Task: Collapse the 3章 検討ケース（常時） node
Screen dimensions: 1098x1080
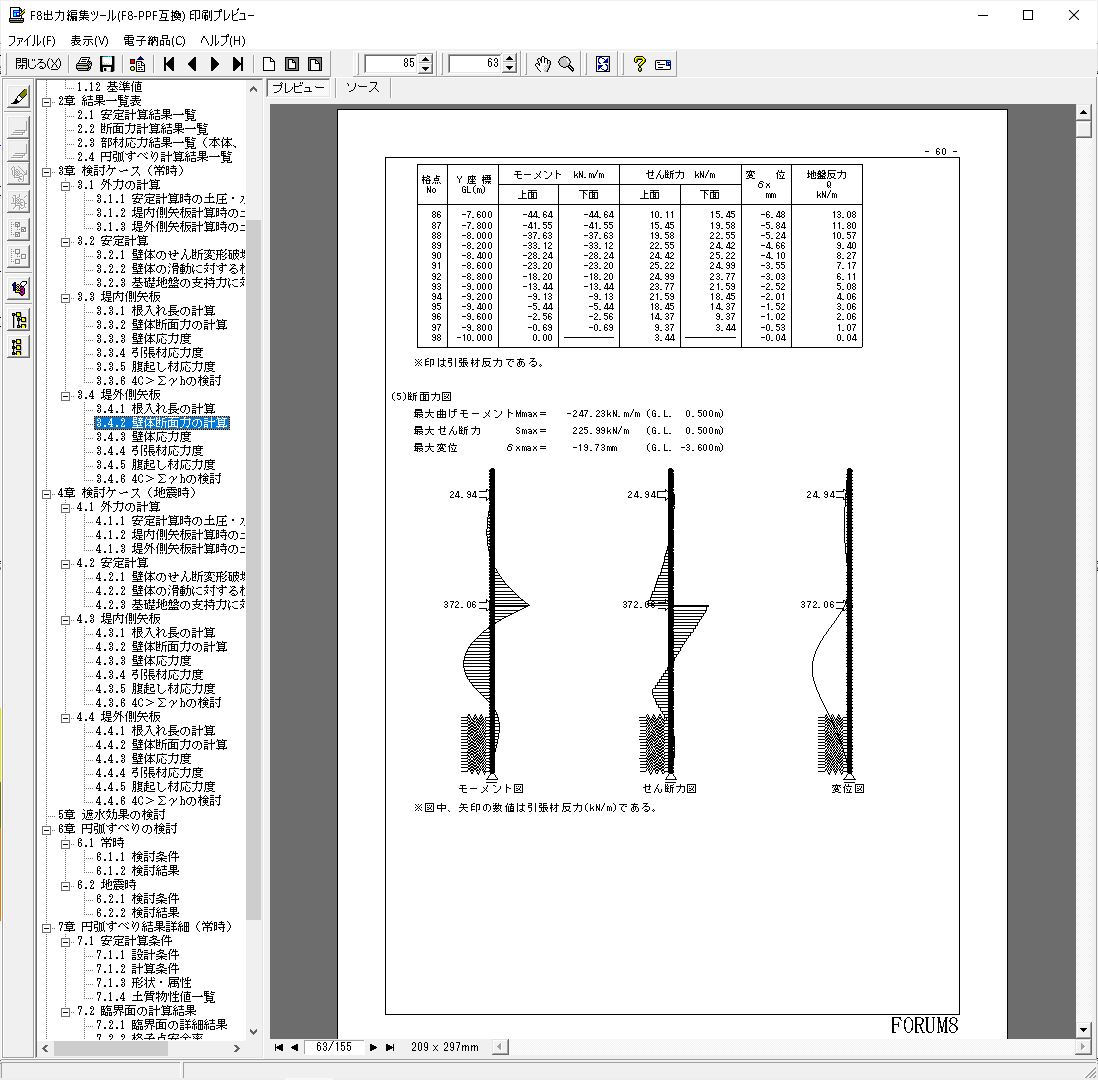Action: pos(47,172)
